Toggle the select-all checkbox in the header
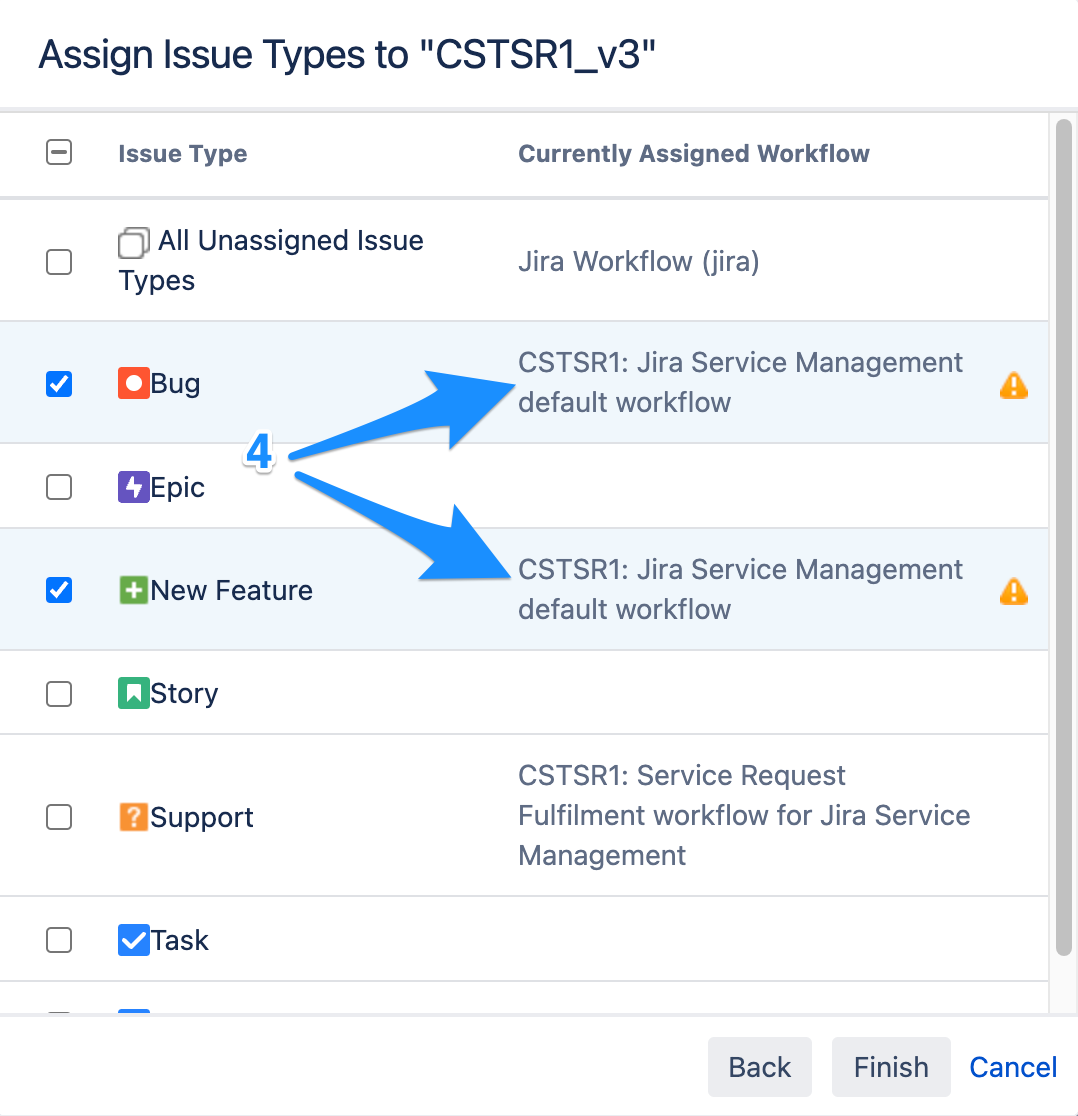The image size is (1078, 1116). [x=59, y=152]
